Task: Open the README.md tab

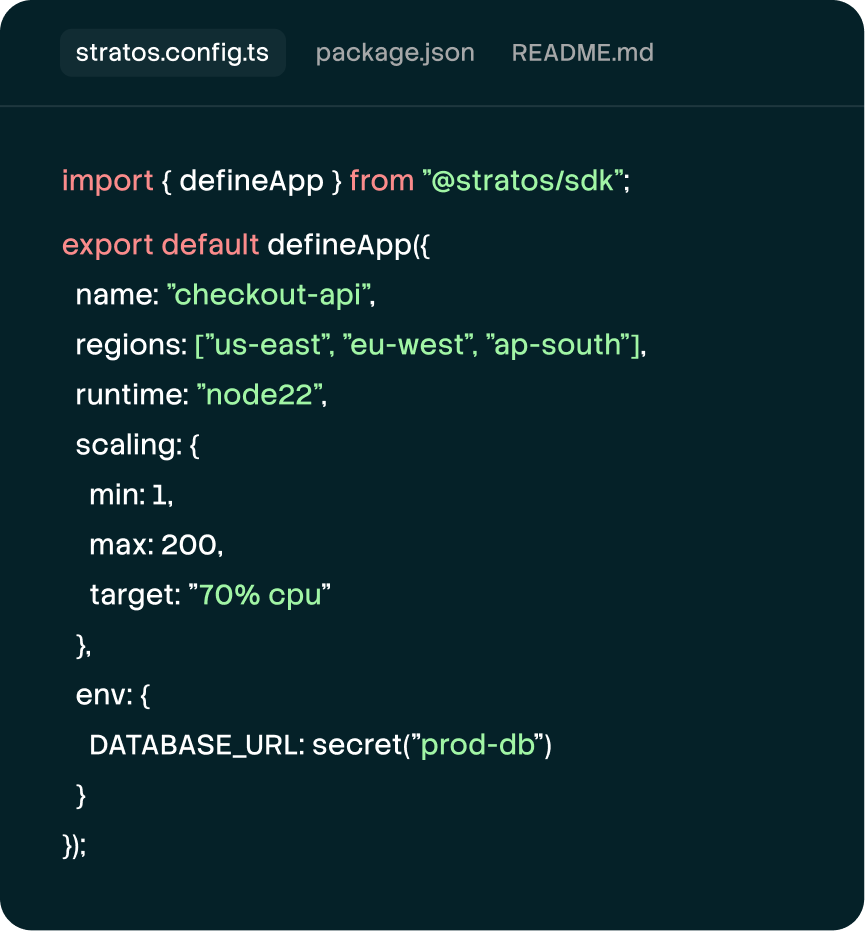Action: point(582,53)
